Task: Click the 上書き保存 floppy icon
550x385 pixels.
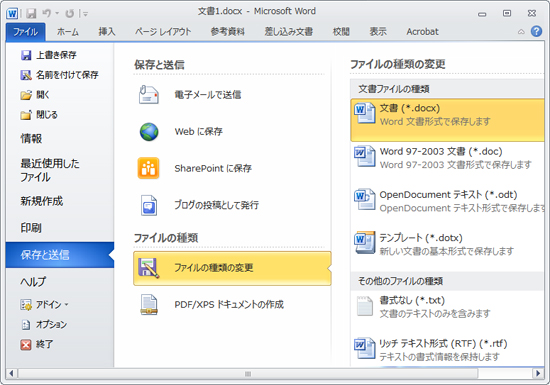Action: (x=26, y=55)
